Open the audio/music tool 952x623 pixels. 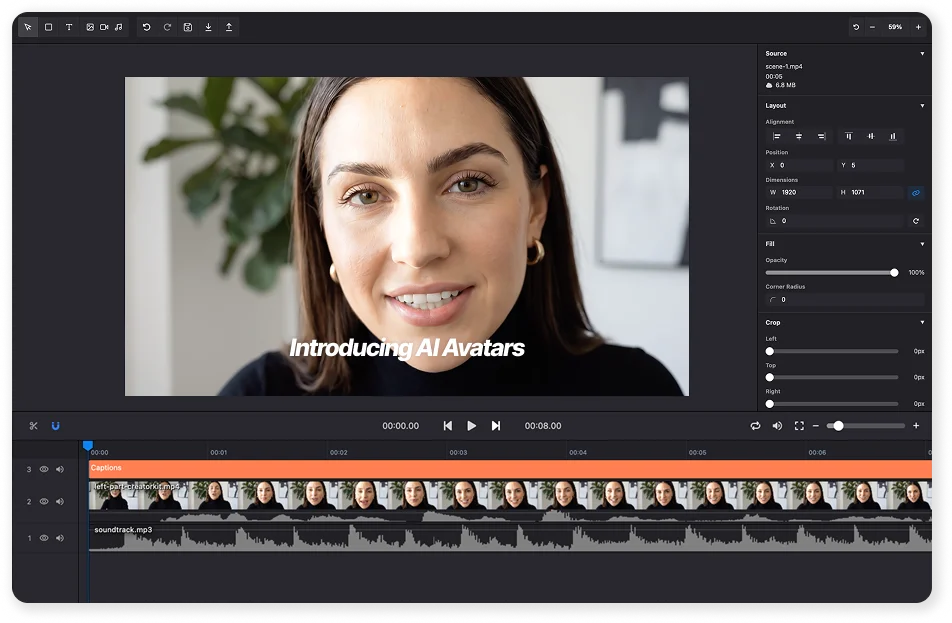[x=120, y=27]
